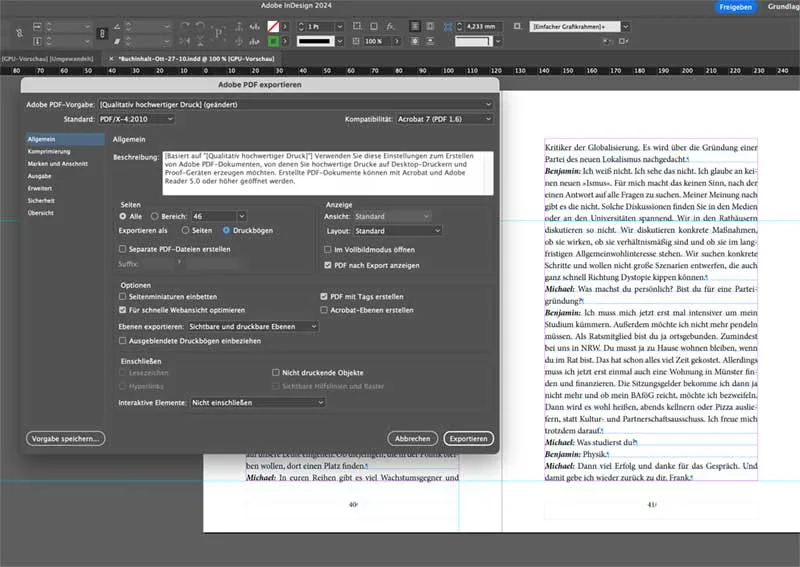The width and height of the screenshot is (800, 567).
Task: Uncheck PDF nach Export anzeigen
Action: [327, 265]
